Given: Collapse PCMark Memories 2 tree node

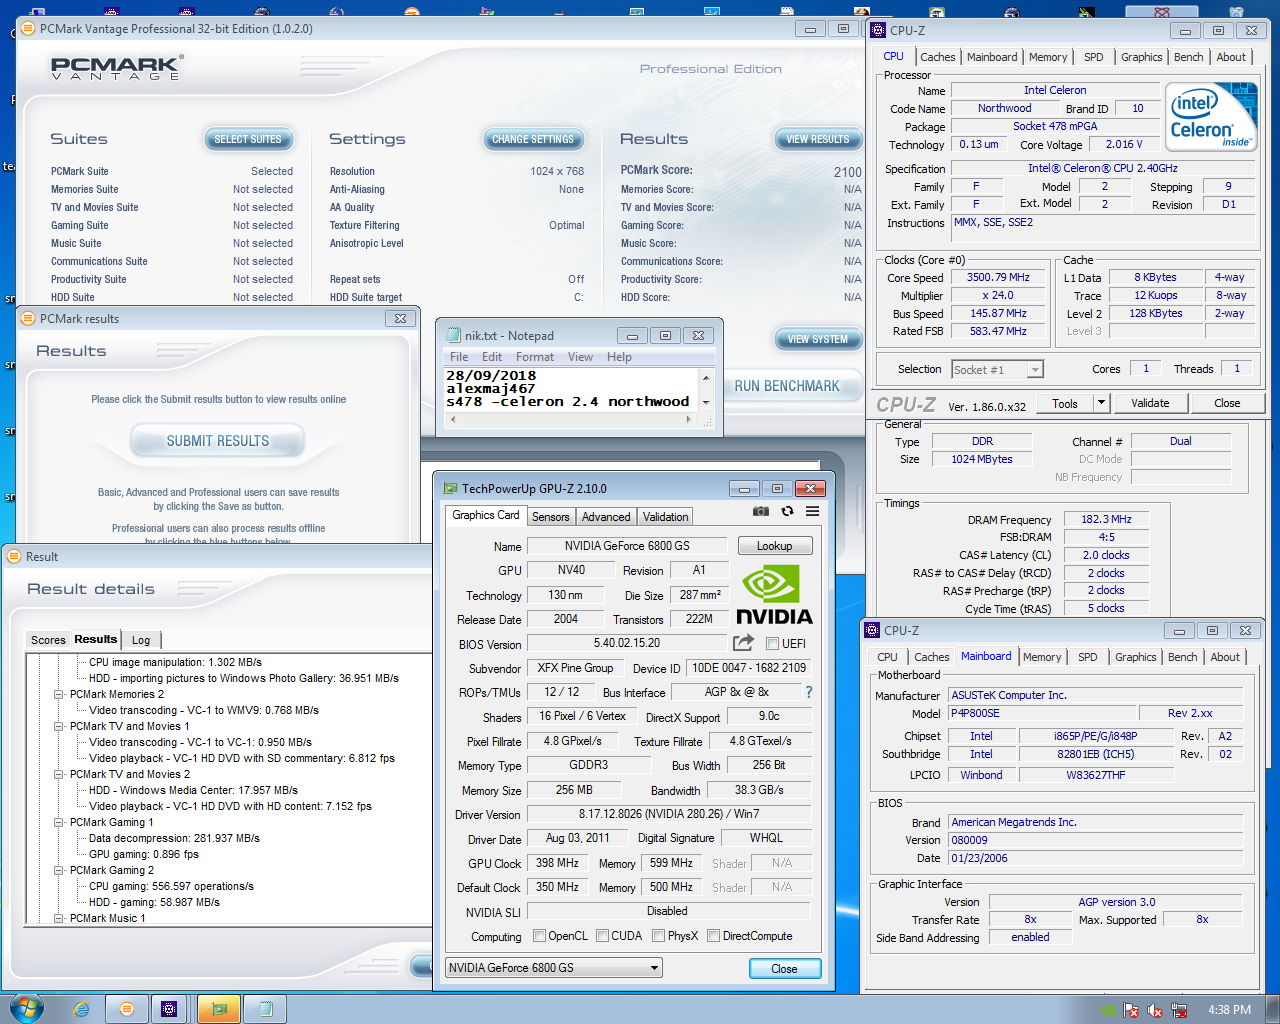Looking at the screenshot, I should click(59, 694).
